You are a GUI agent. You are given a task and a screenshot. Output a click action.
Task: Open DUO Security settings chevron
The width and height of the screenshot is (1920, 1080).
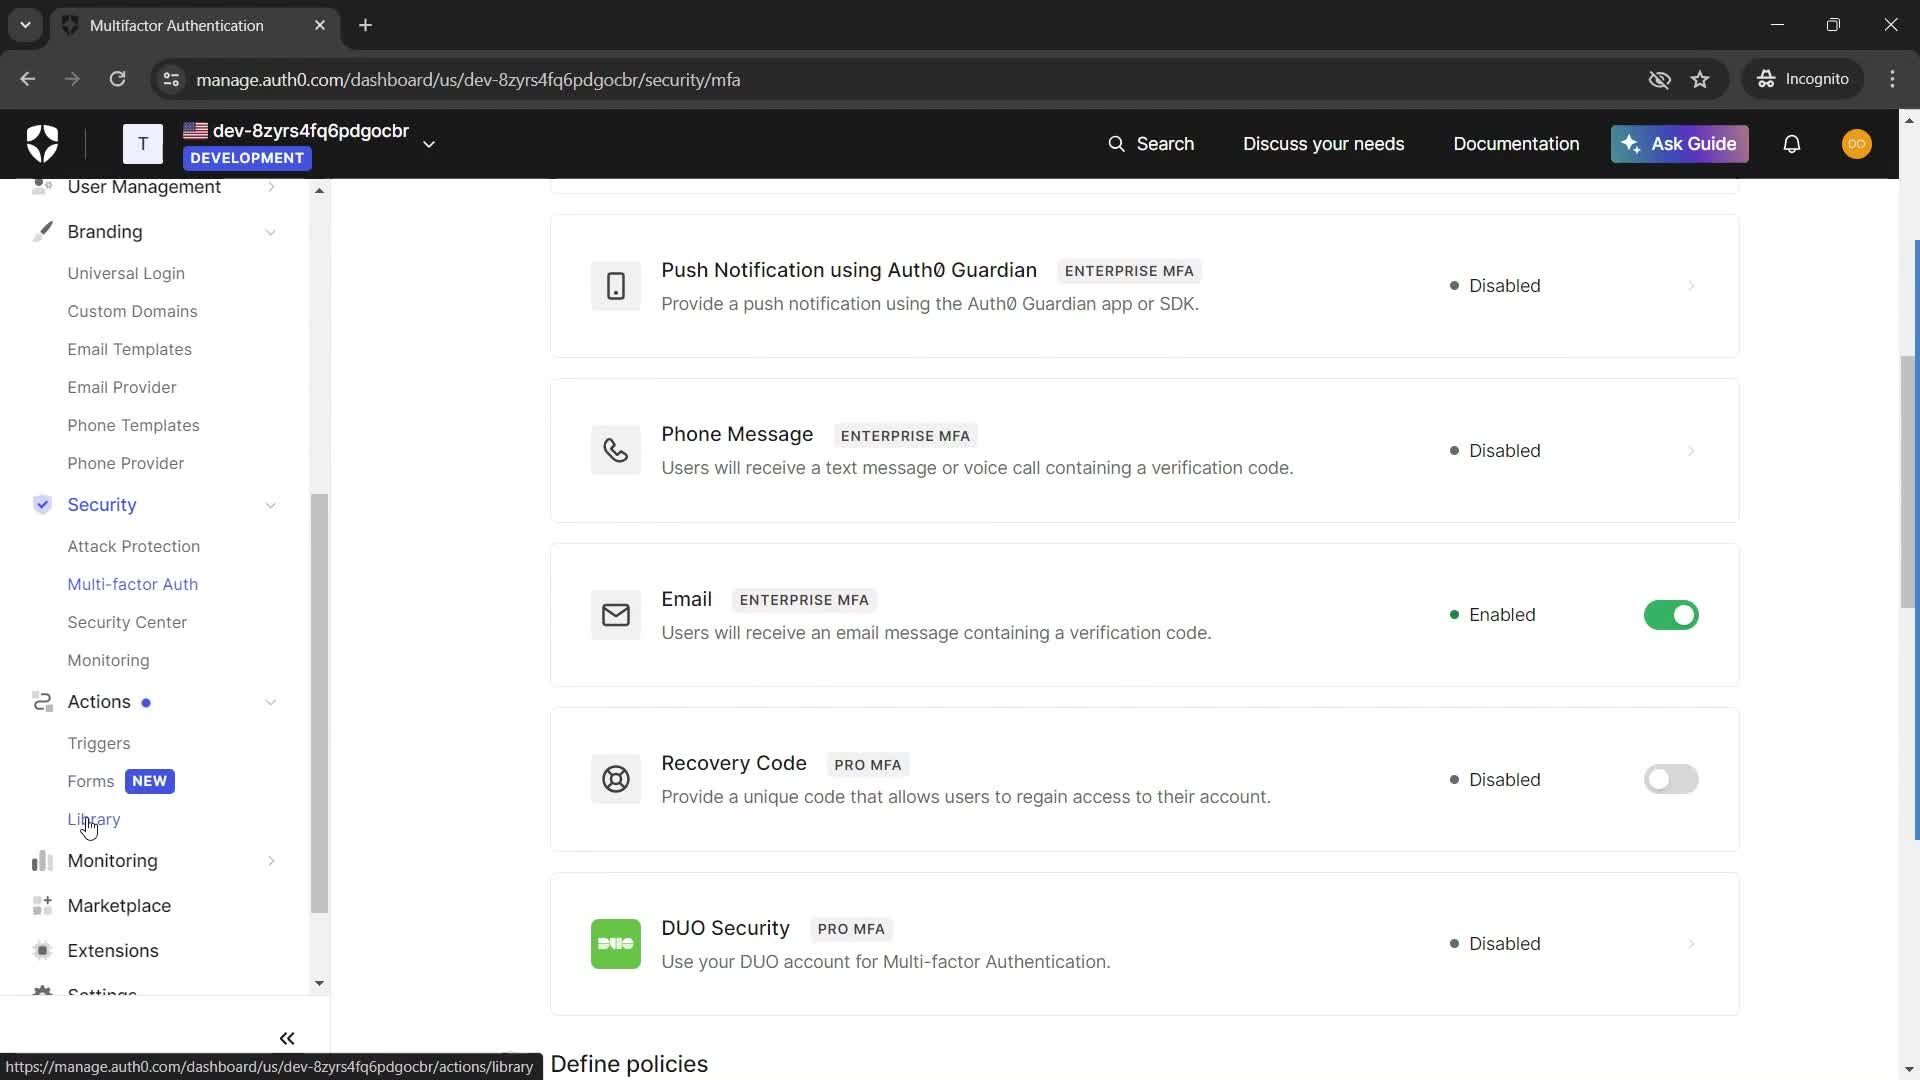pyautogui.click(x=1691, y=944)
